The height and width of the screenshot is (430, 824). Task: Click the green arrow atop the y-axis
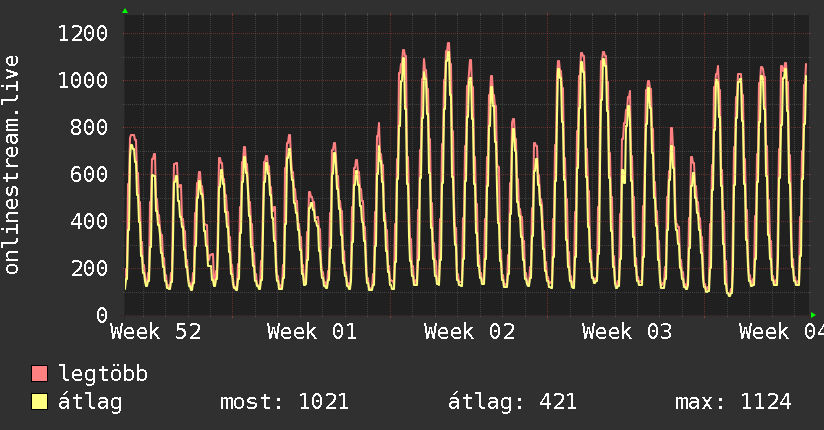(125, 11)
